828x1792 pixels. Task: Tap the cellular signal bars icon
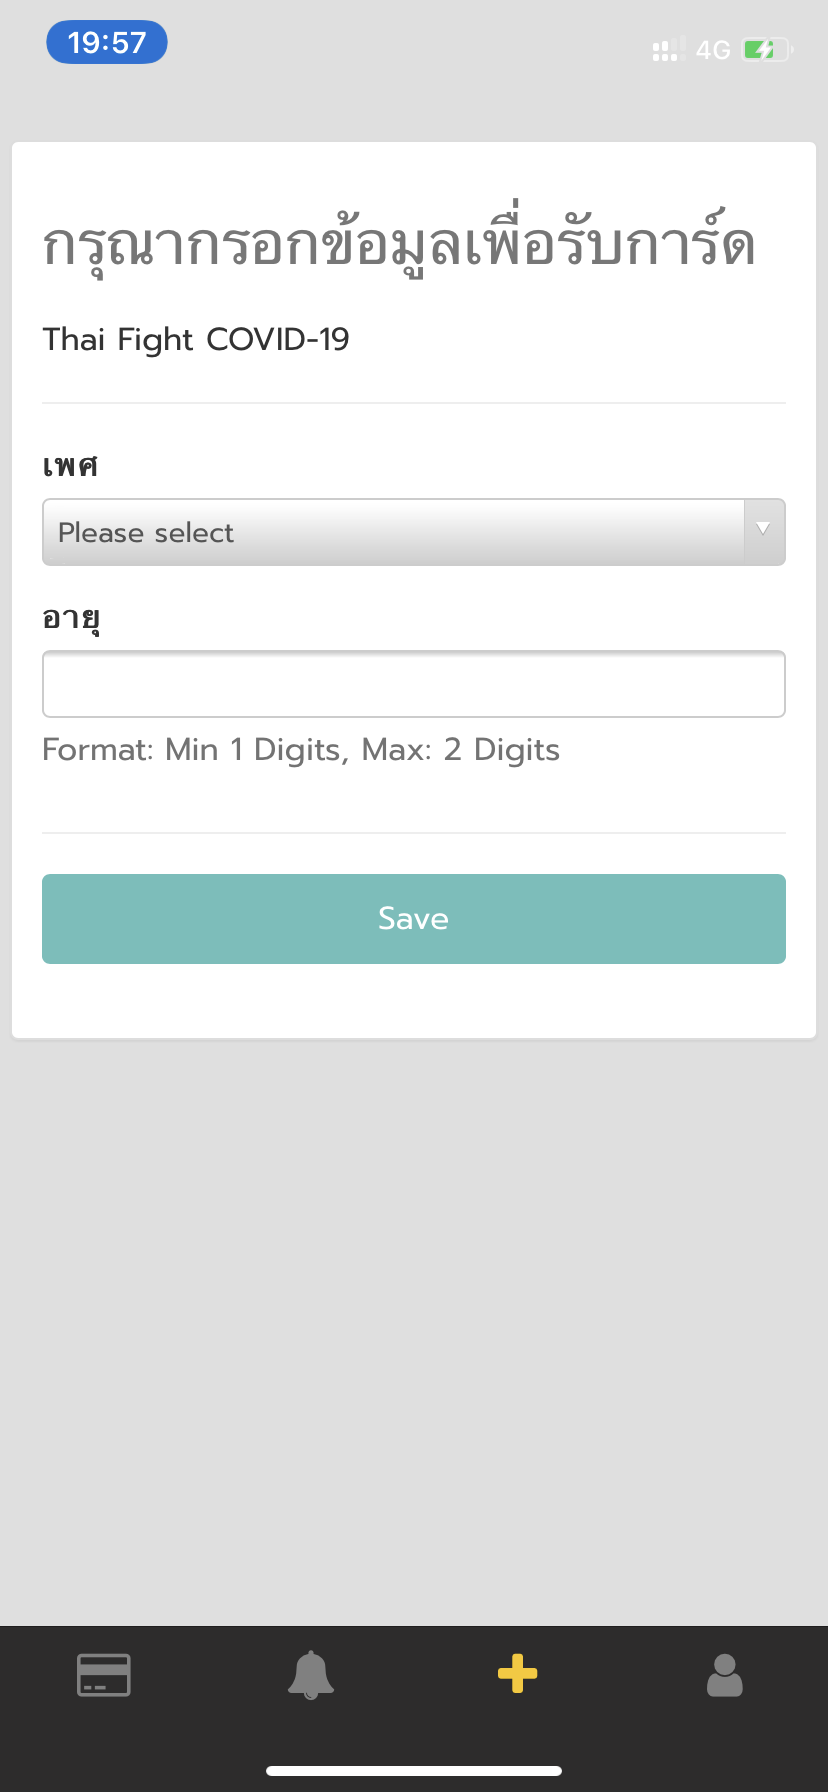coord(668,49)
